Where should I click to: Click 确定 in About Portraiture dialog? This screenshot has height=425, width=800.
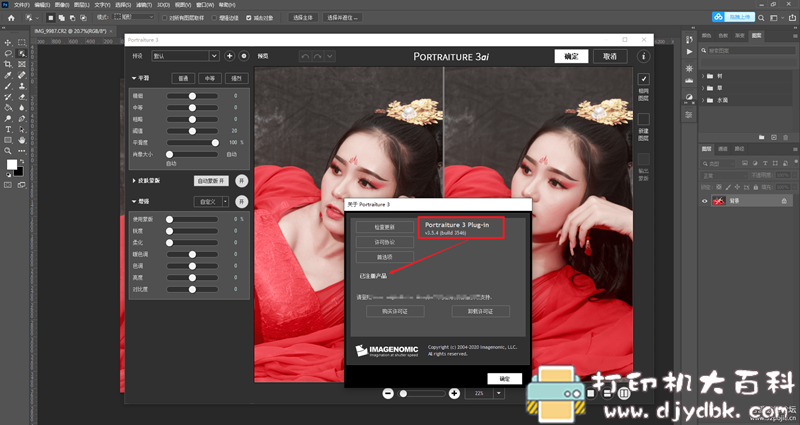click(505, 379)
